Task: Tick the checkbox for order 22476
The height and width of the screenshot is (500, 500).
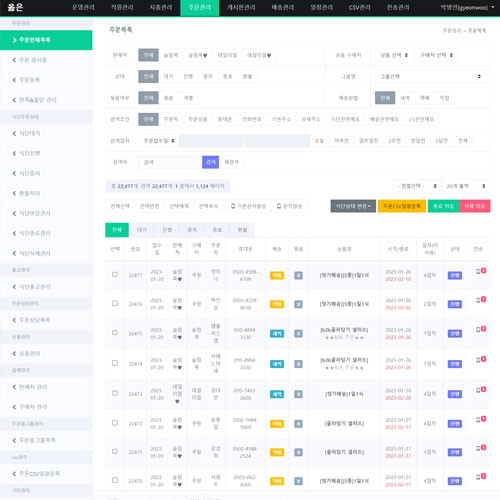Action: click(115, 303)
